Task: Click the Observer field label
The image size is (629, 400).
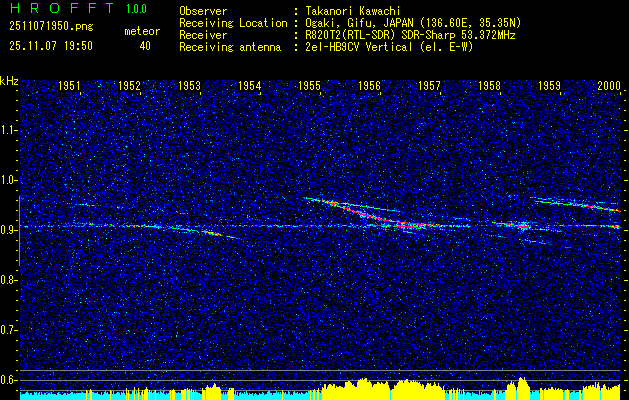Action: pyautogui.click(x=203, y=11)
